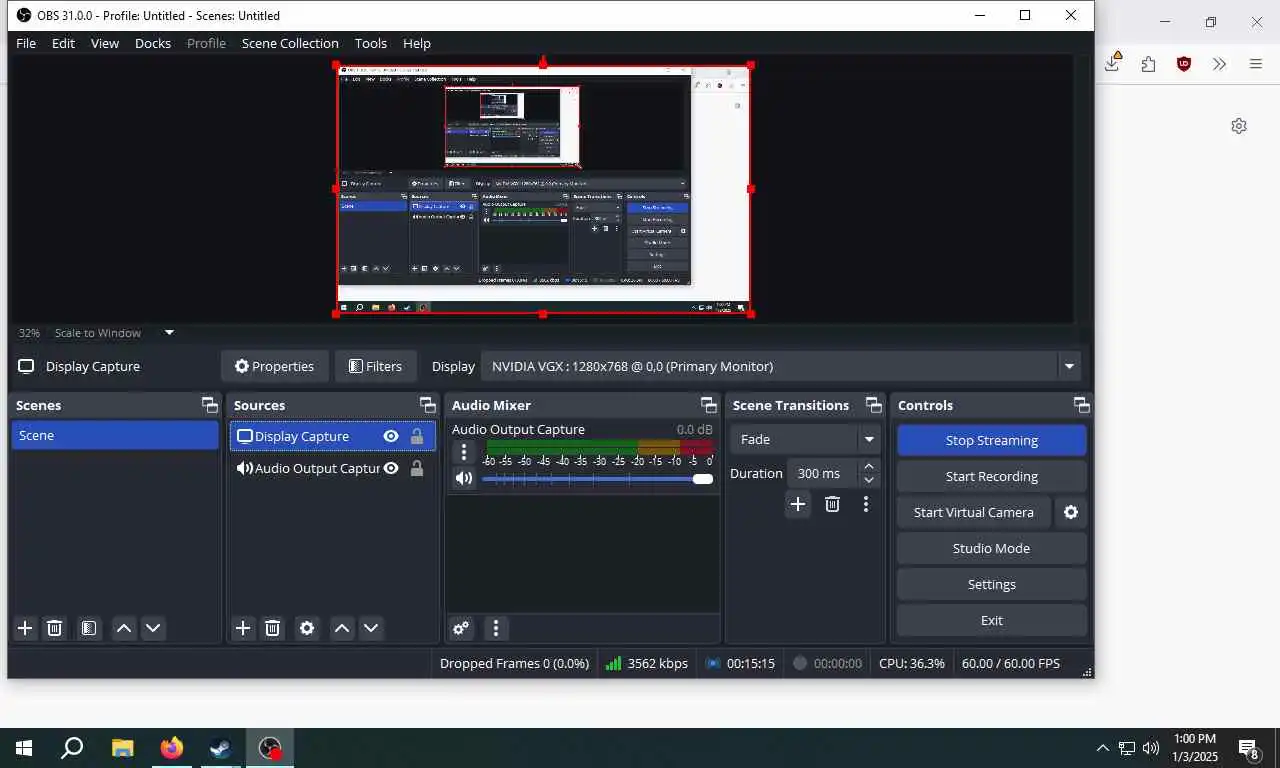Open preview scaling dropdown arrow
The height and width of the screenshot is (768, 1280).
tap(169, 333)
